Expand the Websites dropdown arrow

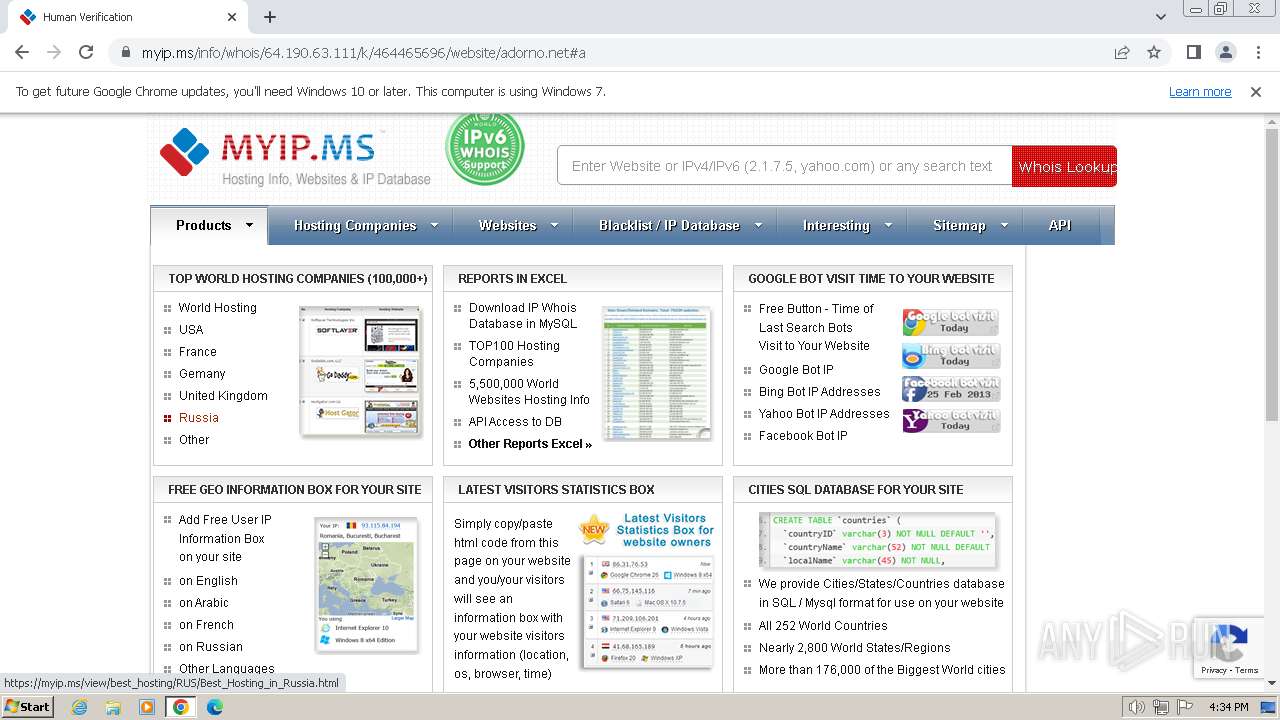coord(554,225)
